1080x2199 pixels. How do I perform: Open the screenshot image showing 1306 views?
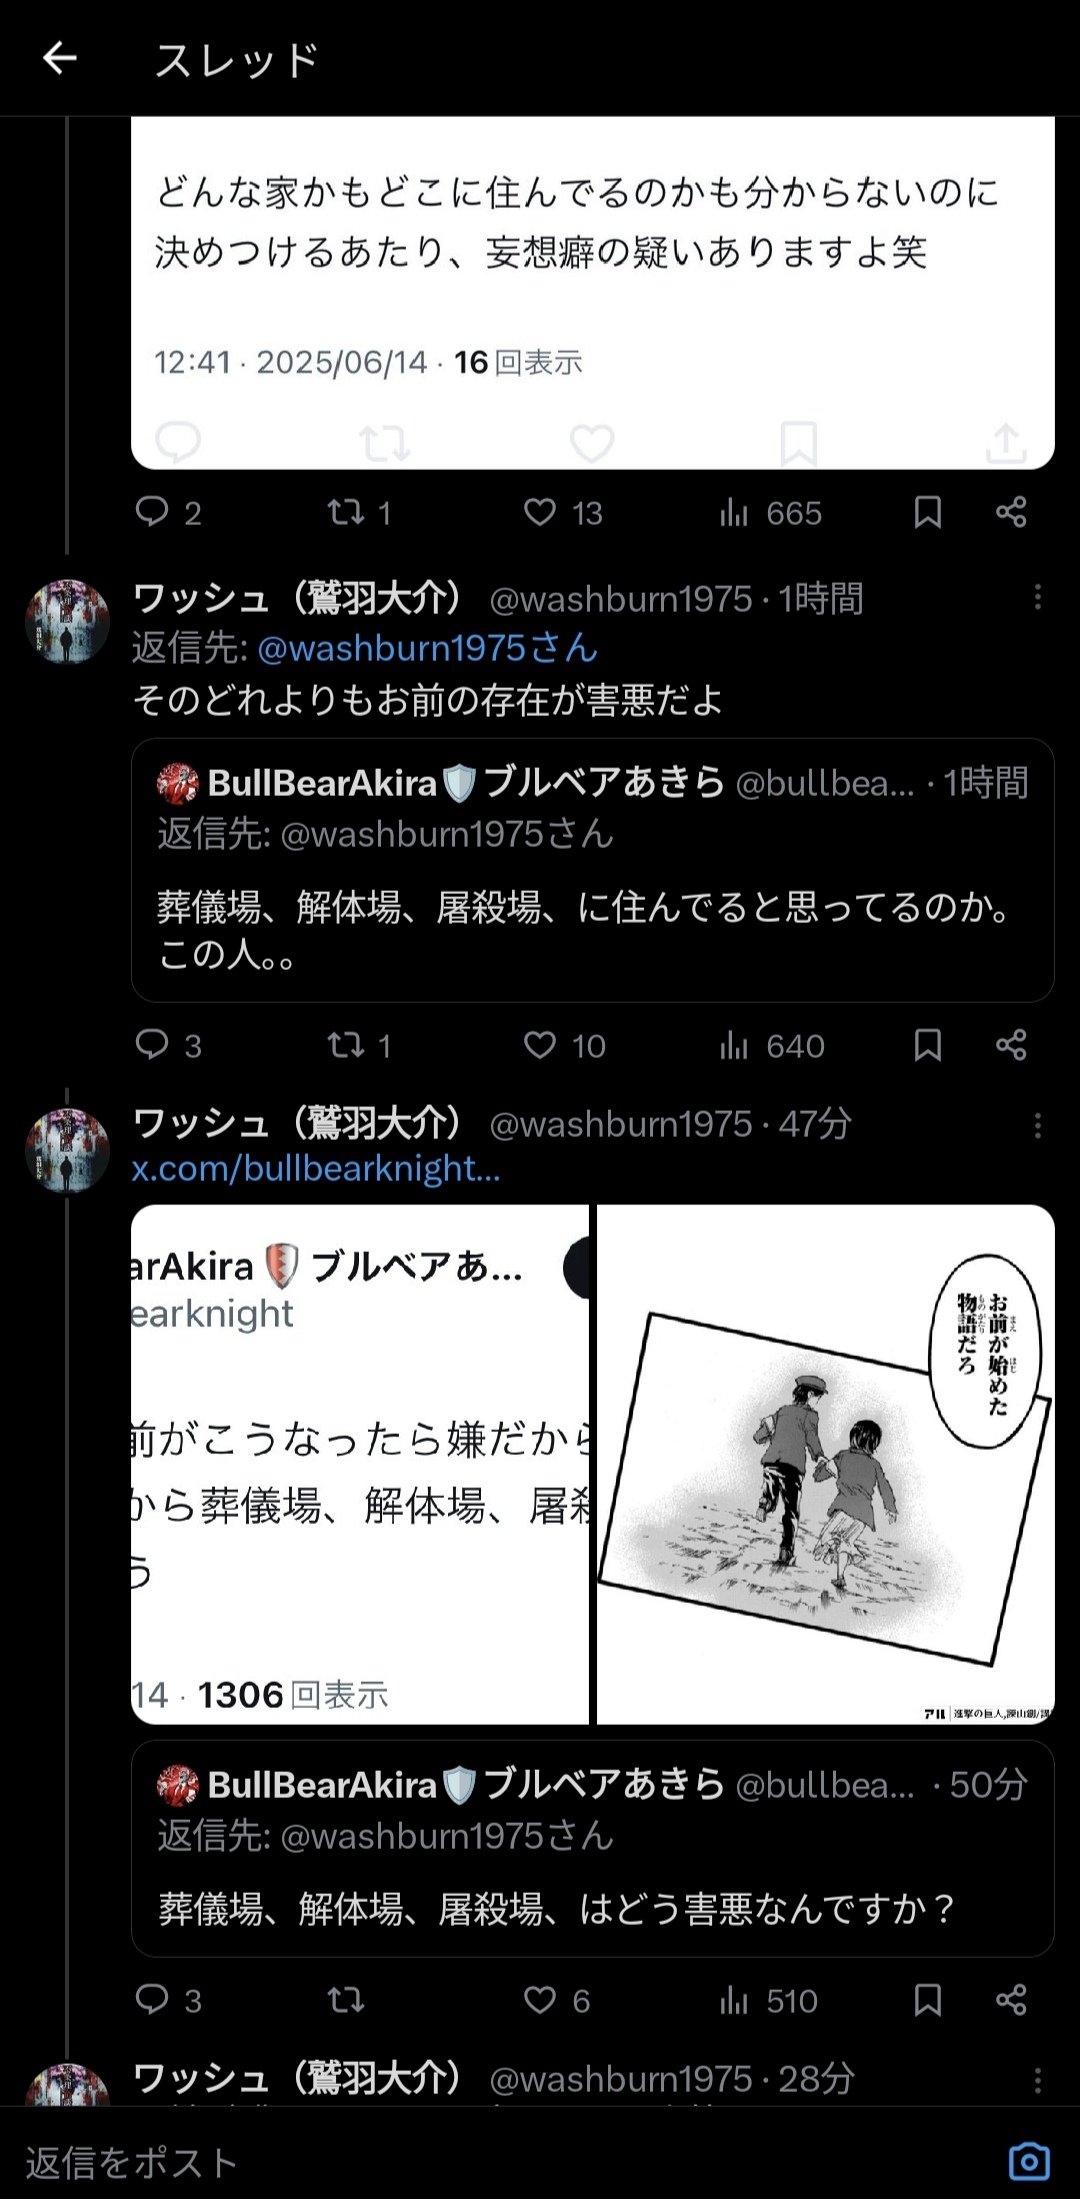pyautogui.click(x=360, y=1464)
